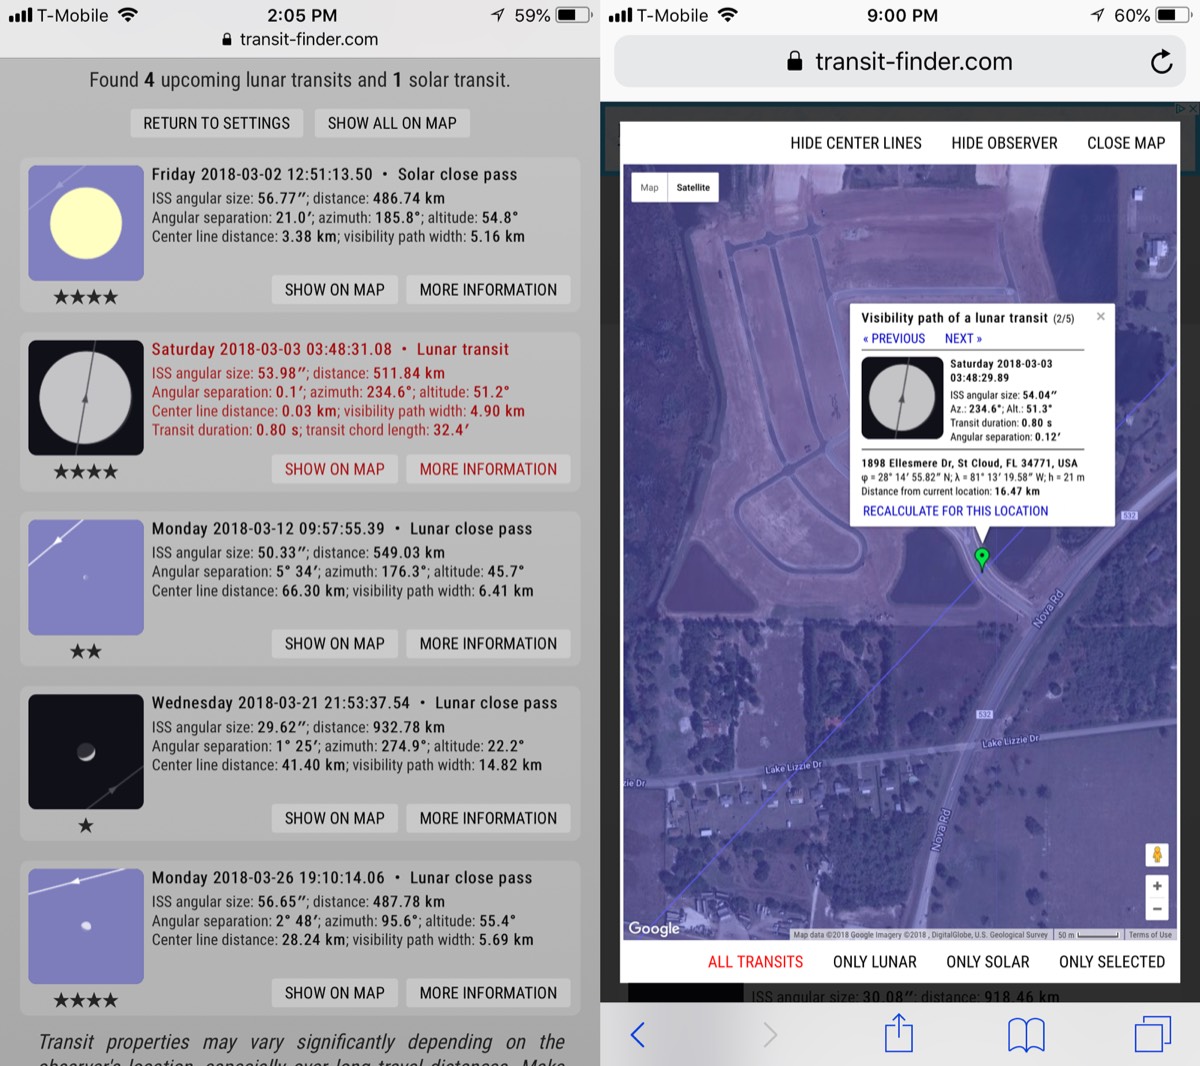Screen dimensions: 1200x1066
Task: Click one-star rating under Wednesday thumbnail
Action: click(x=86, y=826)
